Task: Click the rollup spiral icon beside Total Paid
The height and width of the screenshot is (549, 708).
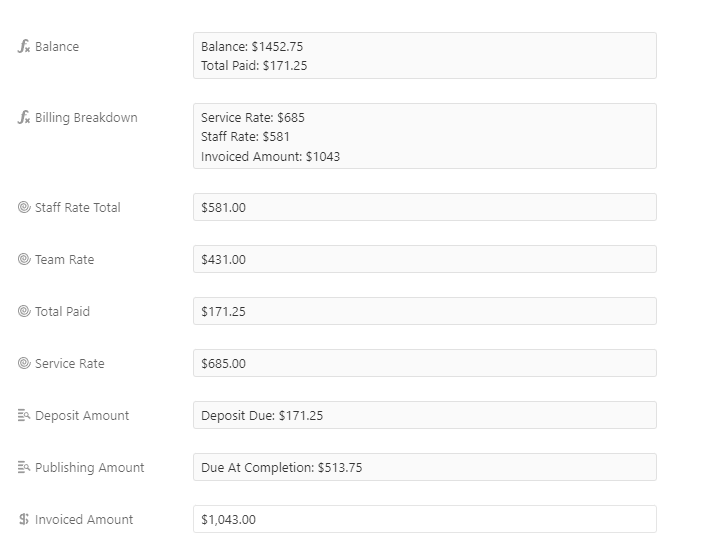Action: 24,311
